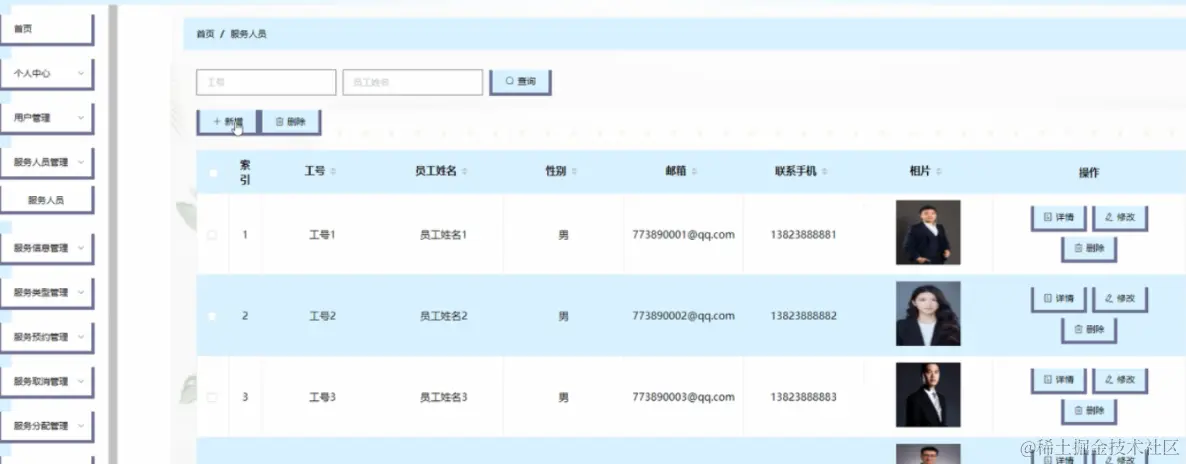Click the 操作 column header

tap(1088, 173)
